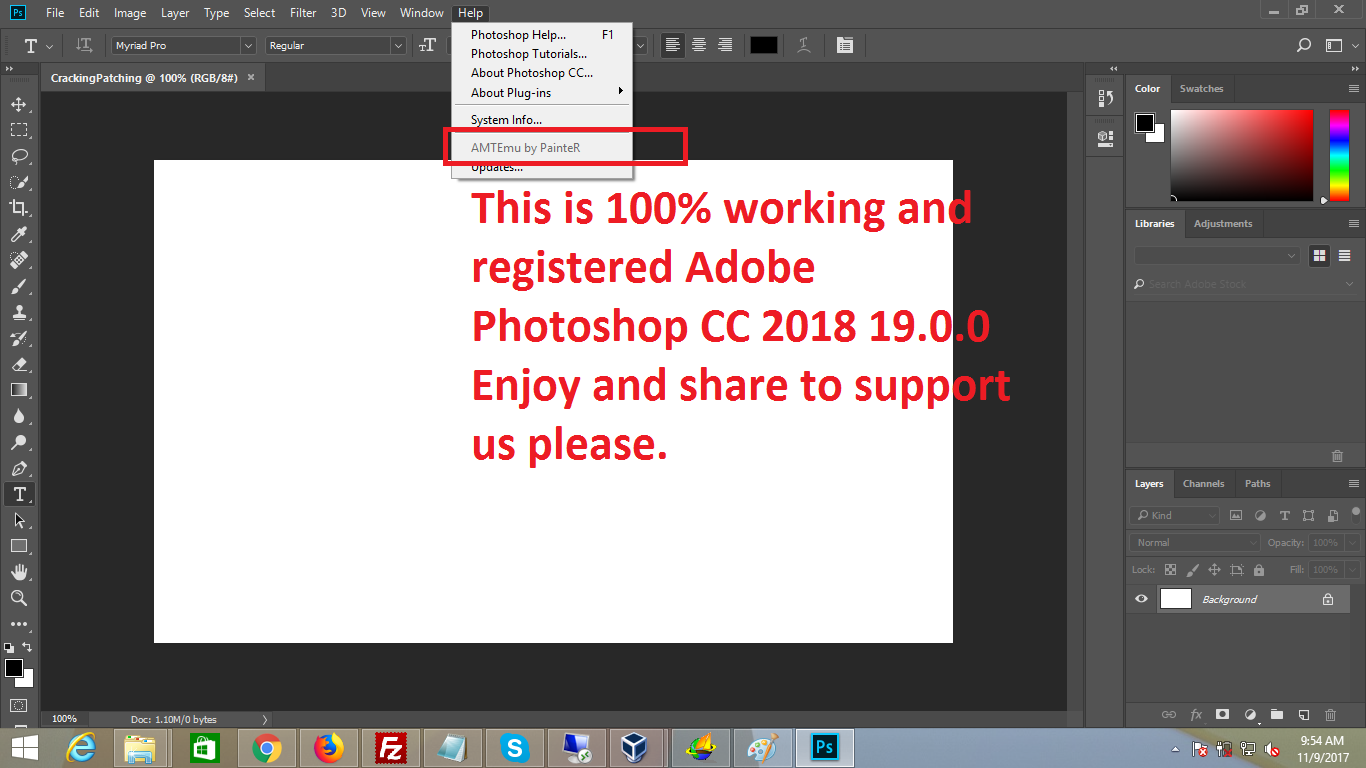Click Photoshop Help… menu entry
Screen dimensions: 1366x768
(518, 35)
